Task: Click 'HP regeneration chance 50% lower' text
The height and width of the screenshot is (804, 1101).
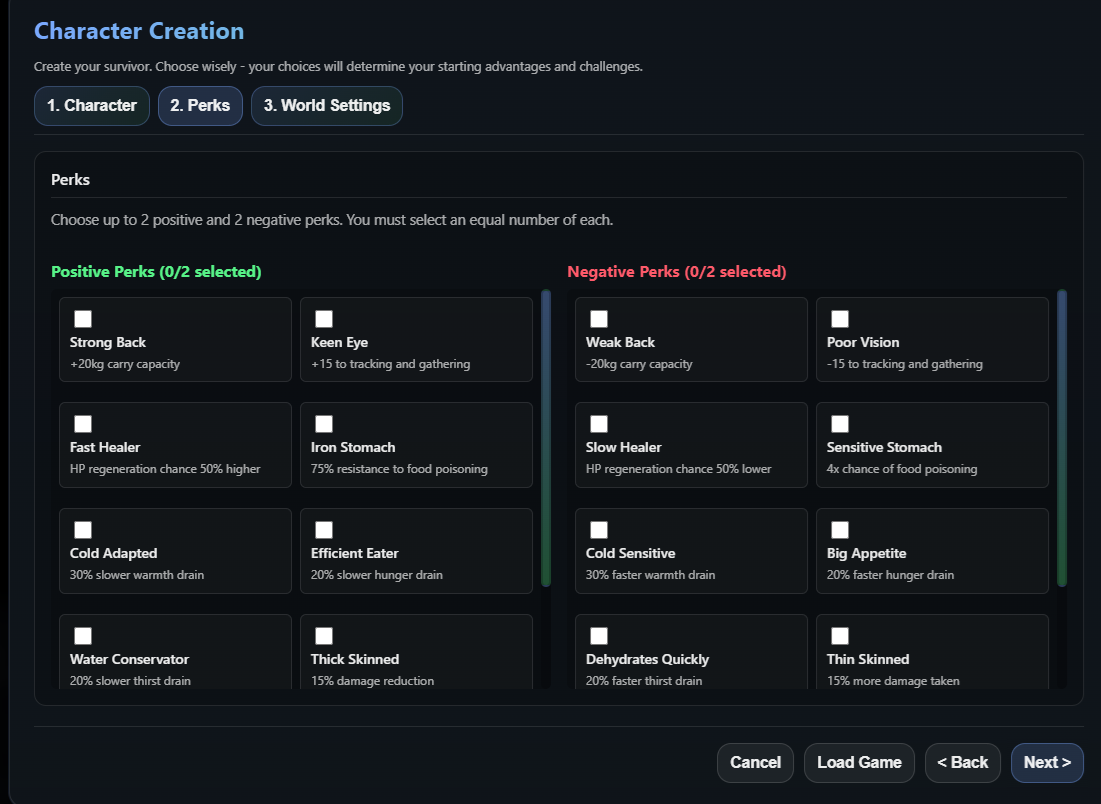Action: 678,469
